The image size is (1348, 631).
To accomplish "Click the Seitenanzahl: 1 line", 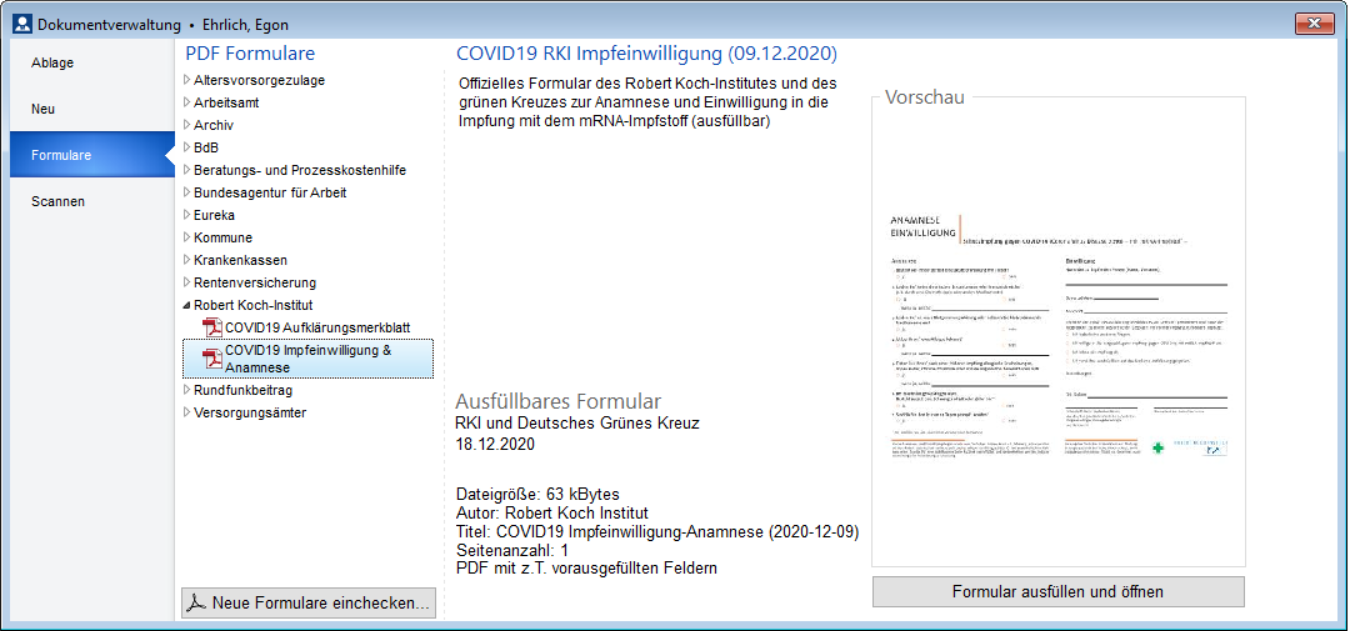I will (512, 550).
